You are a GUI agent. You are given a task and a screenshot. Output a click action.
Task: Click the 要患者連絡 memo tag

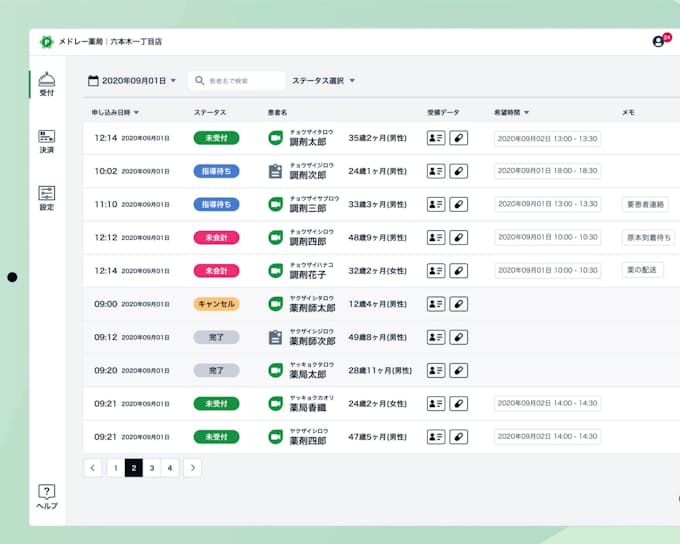coord(645,204)
